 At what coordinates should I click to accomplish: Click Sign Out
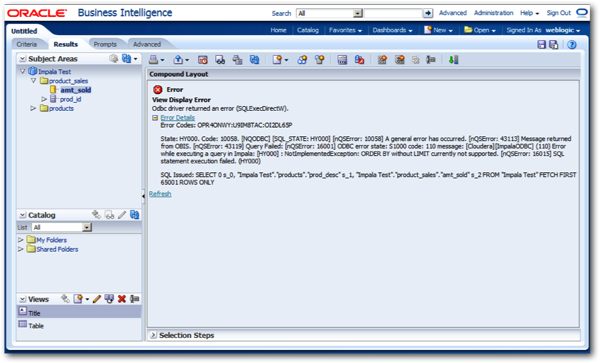pos(559,13)
